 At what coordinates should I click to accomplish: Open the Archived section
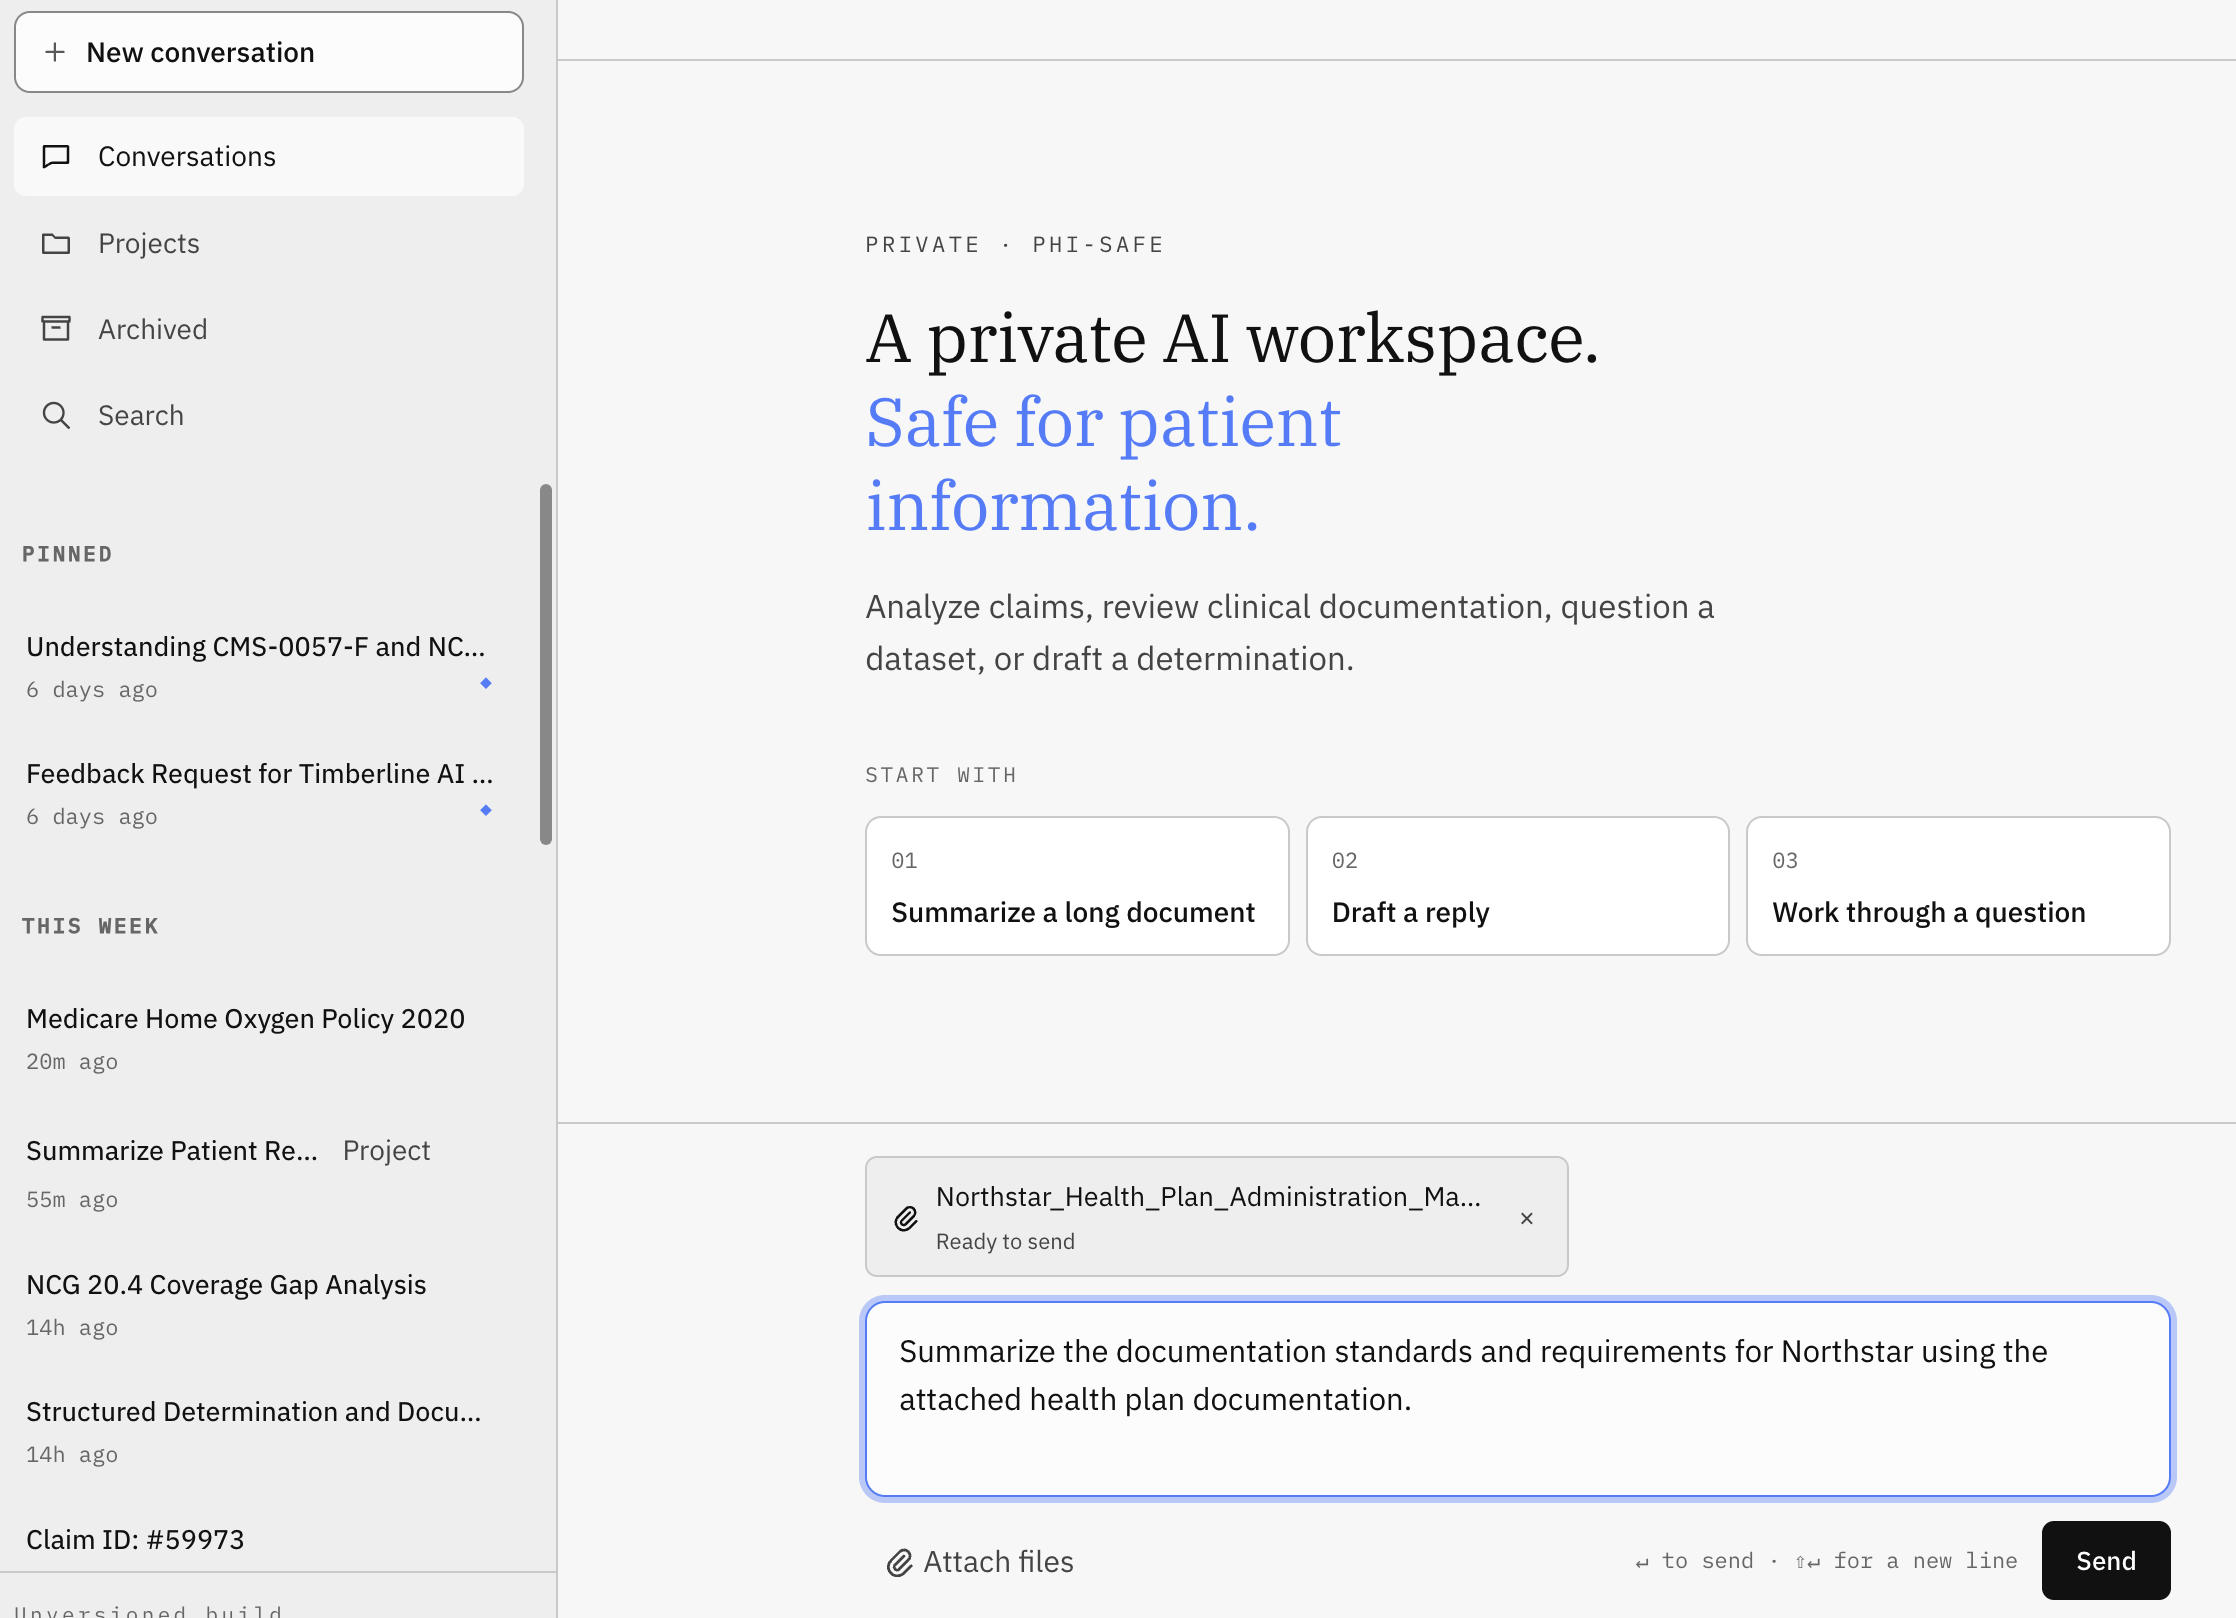(x=269, y=329)
